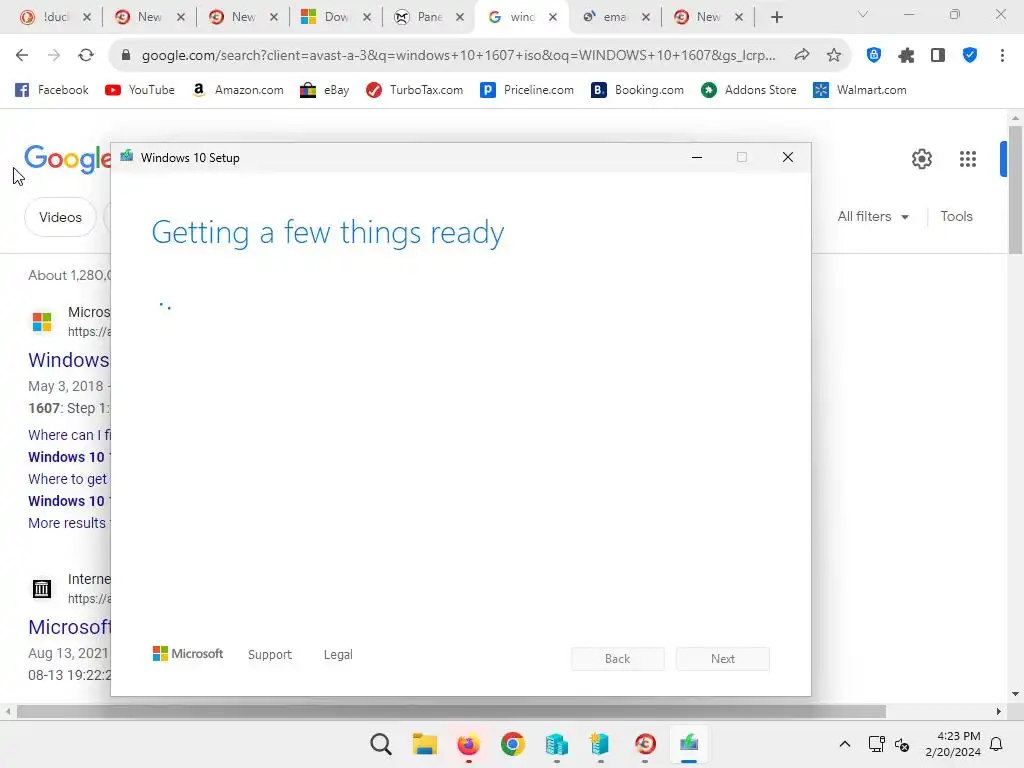The height and width of the screenshot is (768, 1024).
Task: Click the horizontal page scrollbar
Action: tap(451, 711)
